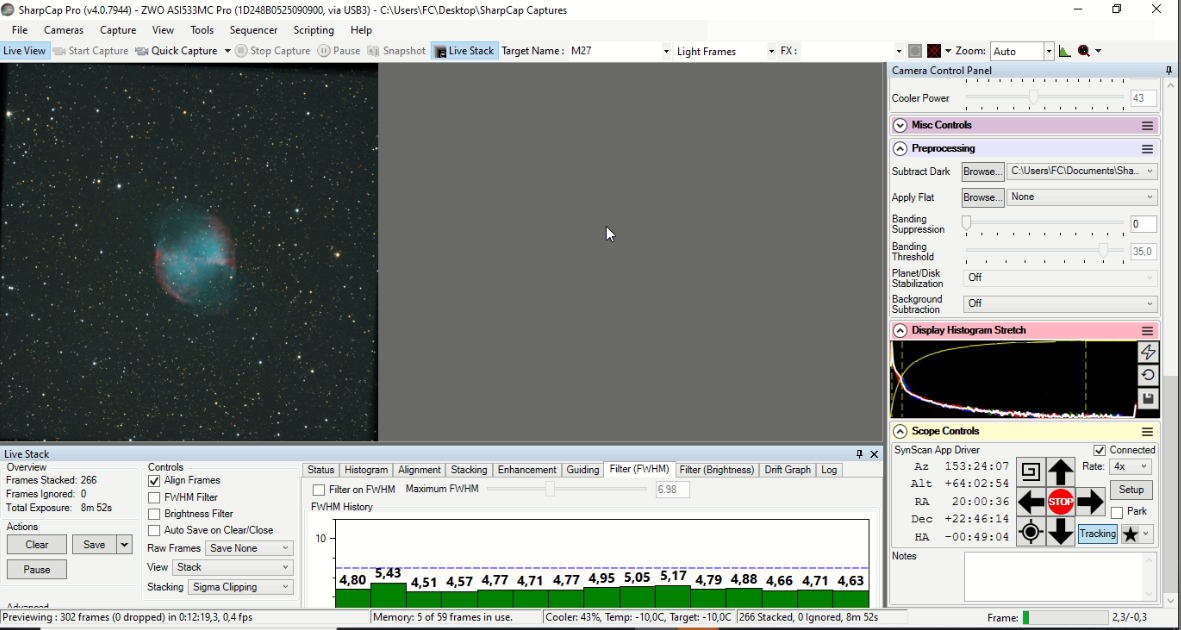Click the crosshair GOTO target button
This screenshot has width=1181, height=630.
pyautogui.click(x=1030, y=532)
